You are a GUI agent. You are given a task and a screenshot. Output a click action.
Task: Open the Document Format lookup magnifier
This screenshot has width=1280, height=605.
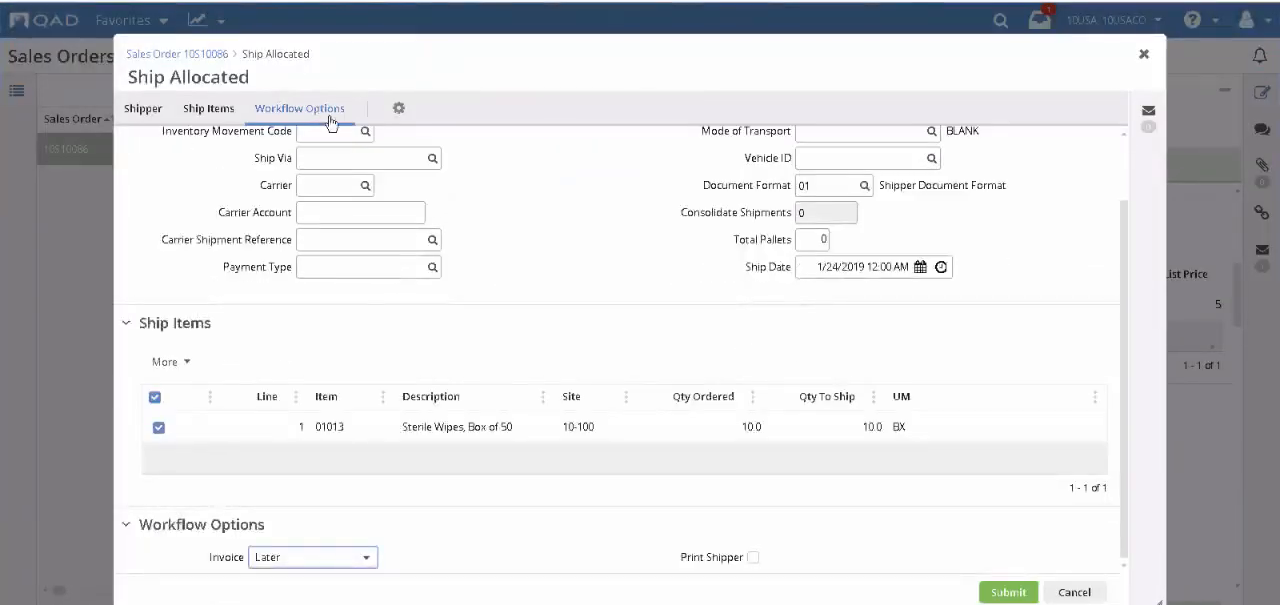(864, 185)
